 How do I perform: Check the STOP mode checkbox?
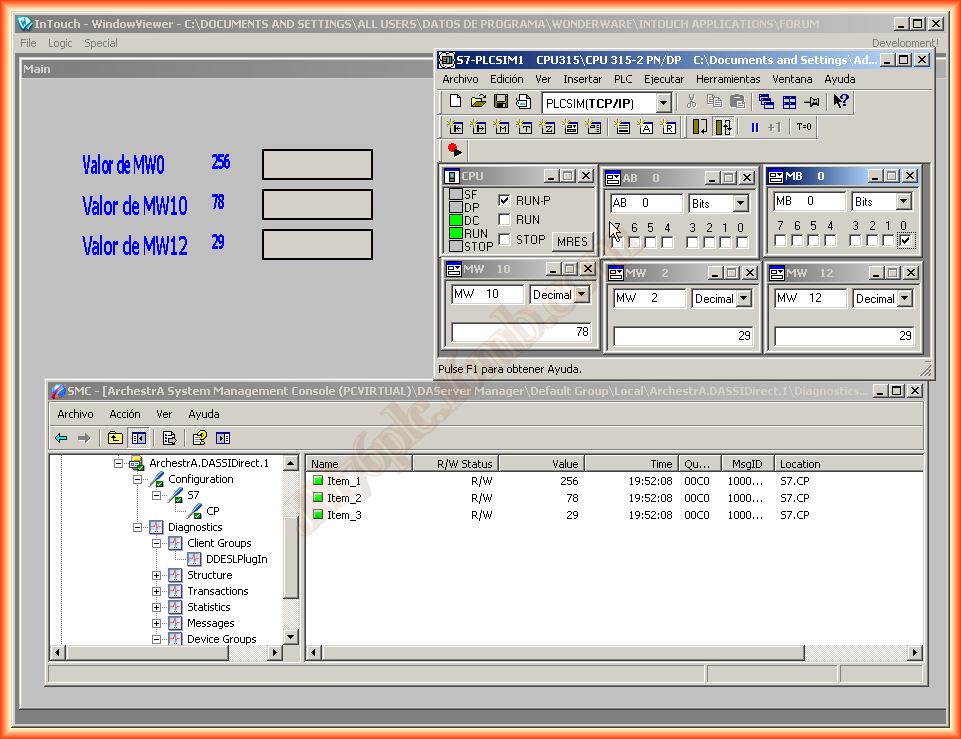point(505,240)
